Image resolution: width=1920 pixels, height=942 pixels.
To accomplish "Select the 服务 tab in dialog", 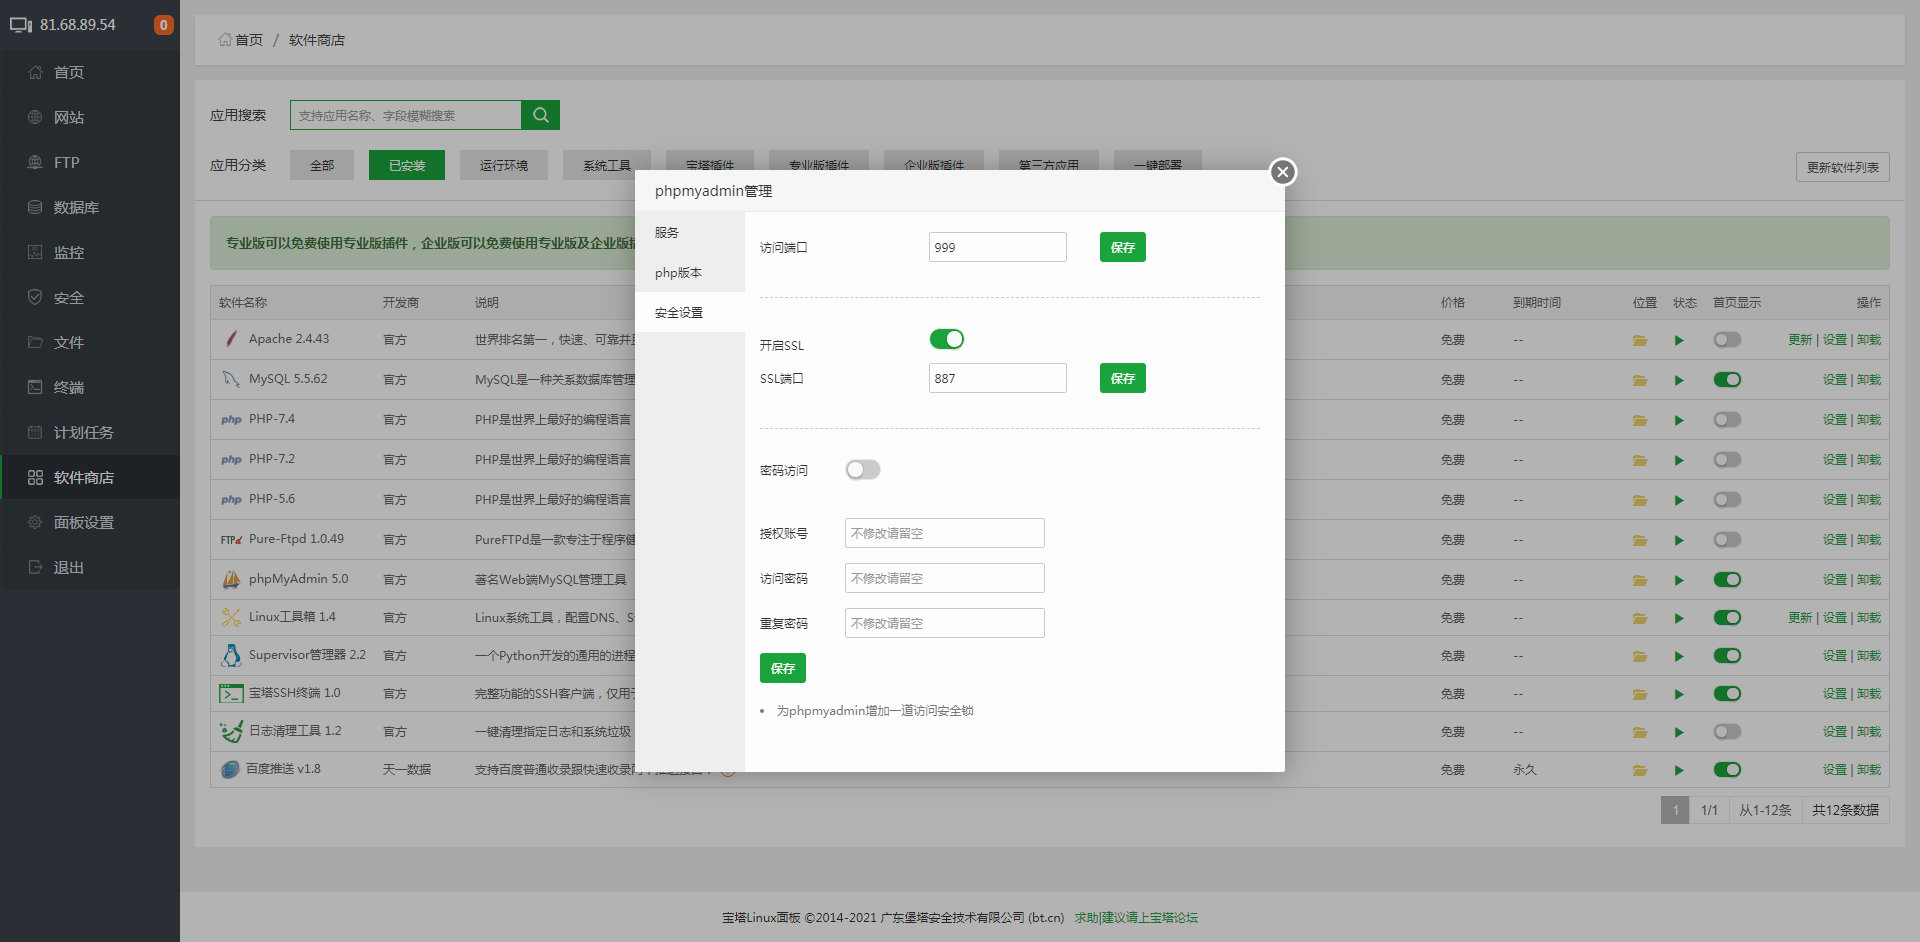I will point(690,232).
